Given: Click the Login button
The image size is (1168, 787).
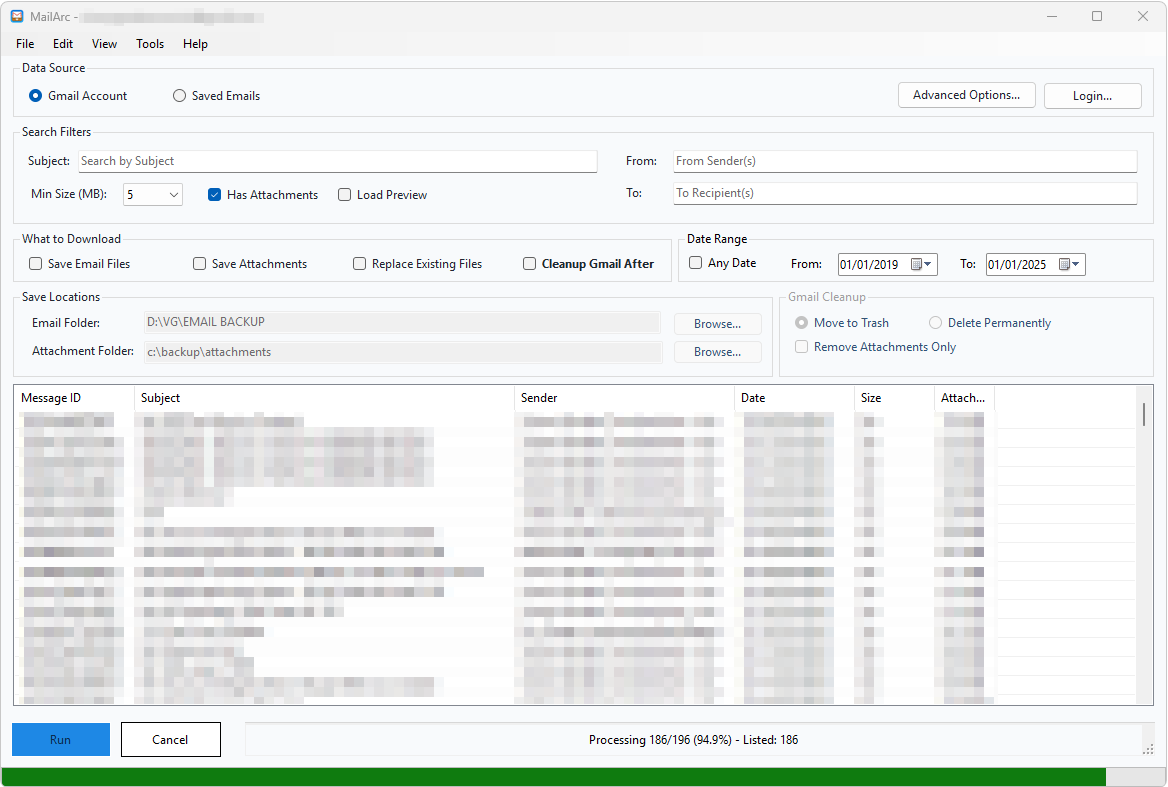Looking at the screenshot, I should 1092,96.
